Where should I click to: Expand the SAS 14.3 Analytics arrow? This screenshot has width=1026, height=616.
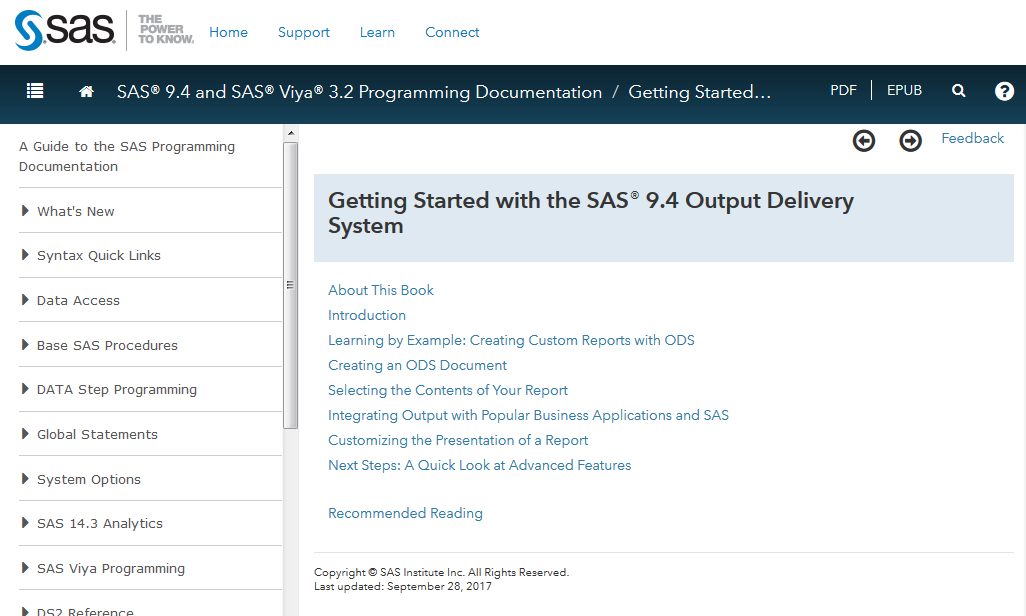pyautogui.click(x=25, y=523)
